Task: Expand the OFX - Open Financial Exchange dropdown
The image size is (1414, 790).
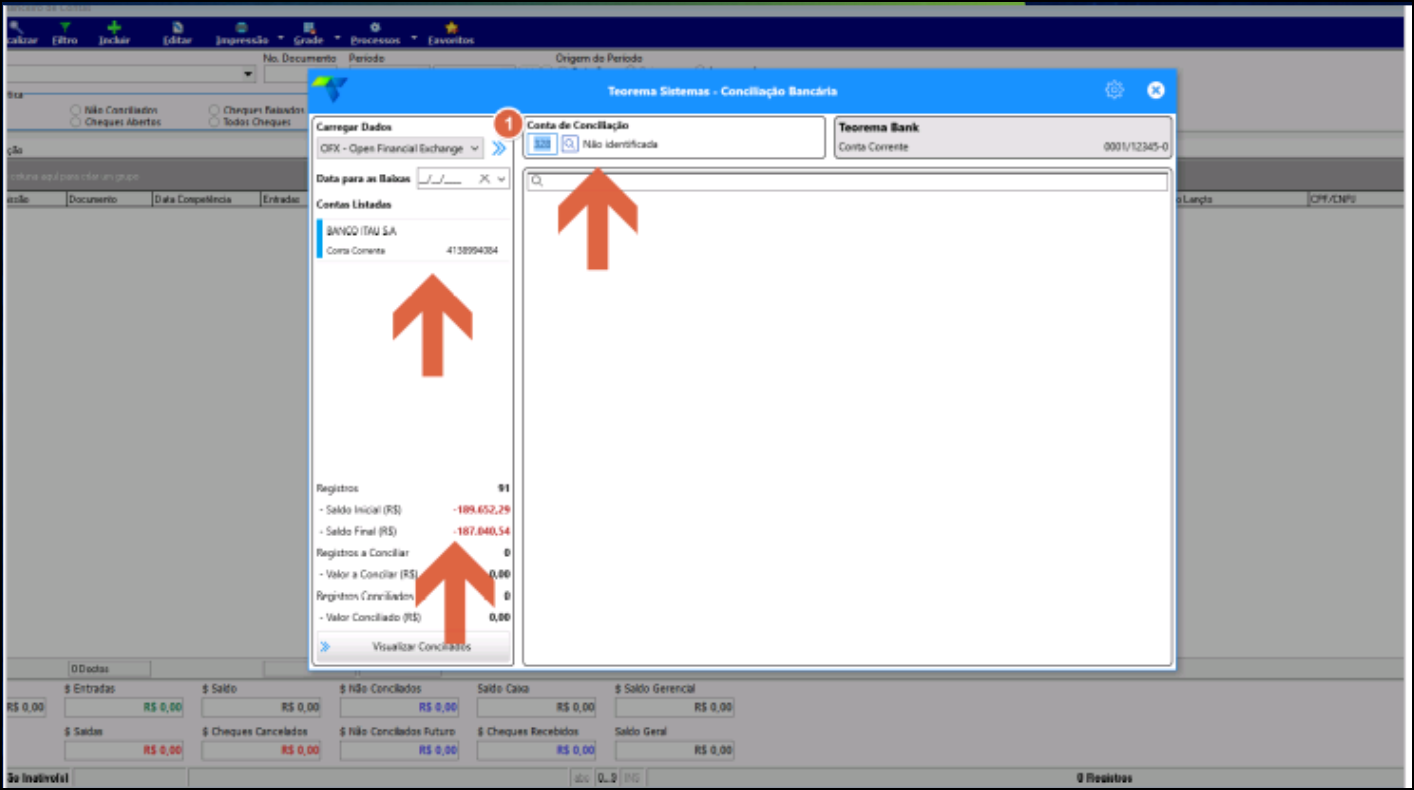Action: [474, 148]
